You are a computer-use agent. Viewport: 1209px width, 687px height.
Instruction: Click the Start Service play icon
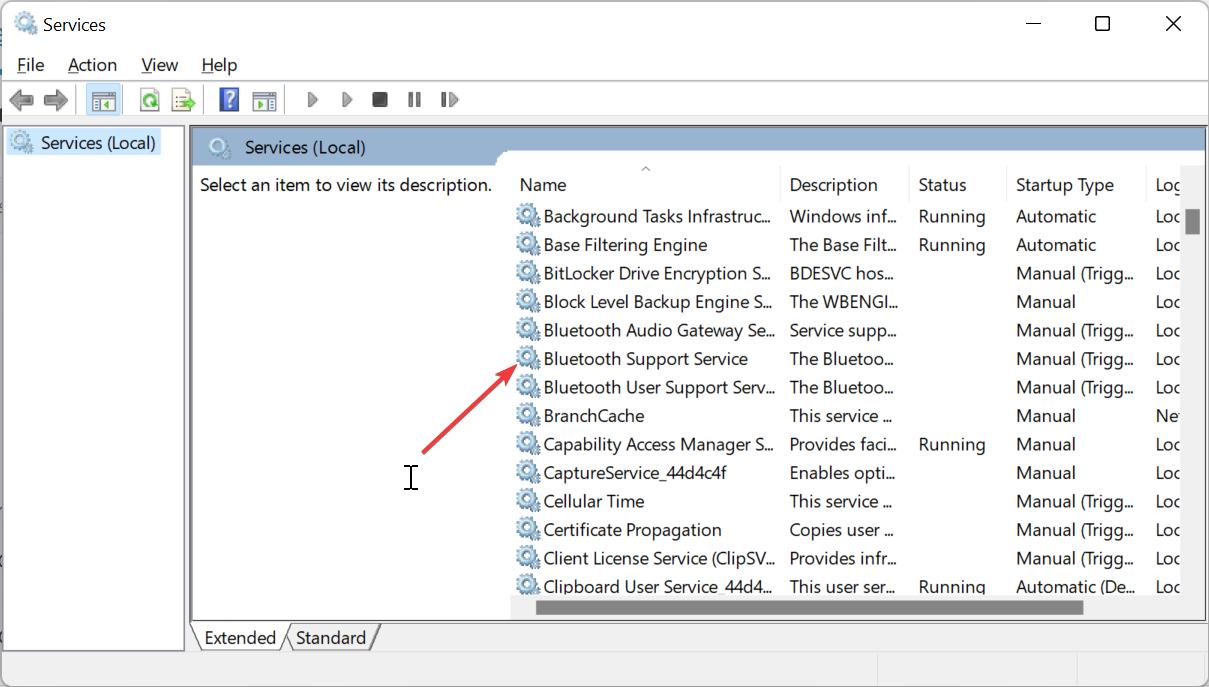click(312, 100)
